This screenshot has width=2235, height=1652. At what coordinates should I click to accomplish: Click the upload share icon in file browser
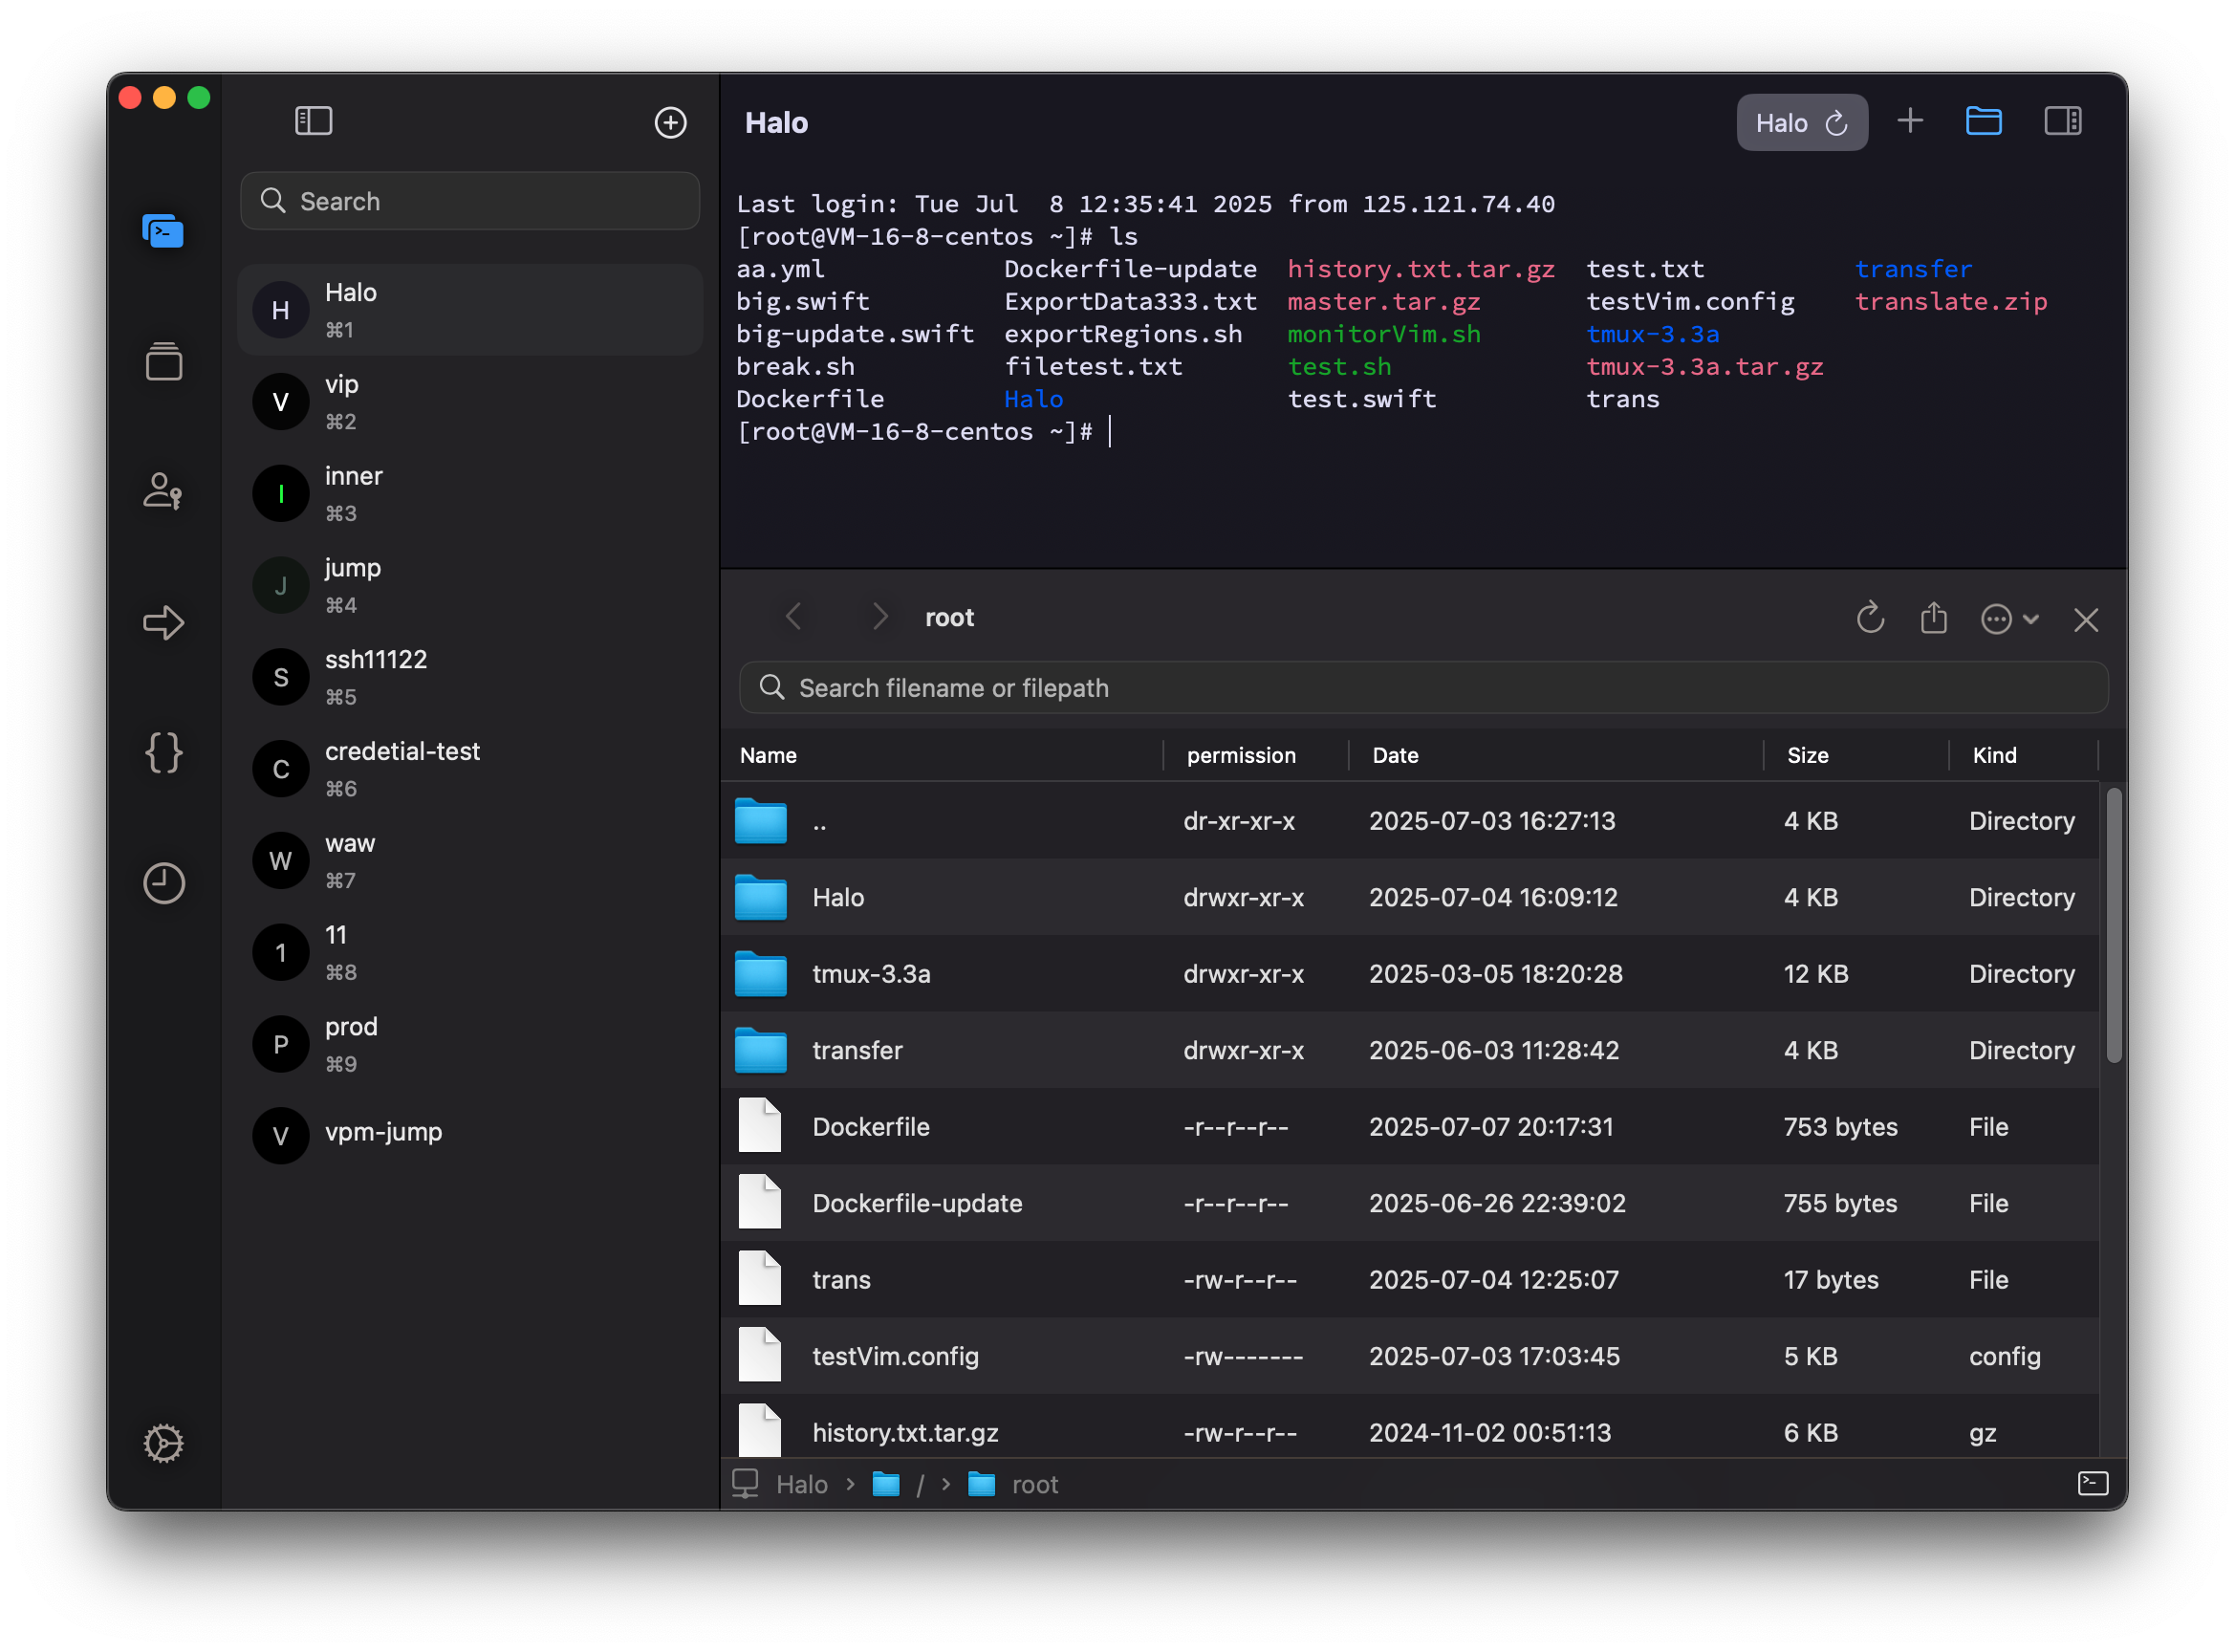coord(1933,618)
